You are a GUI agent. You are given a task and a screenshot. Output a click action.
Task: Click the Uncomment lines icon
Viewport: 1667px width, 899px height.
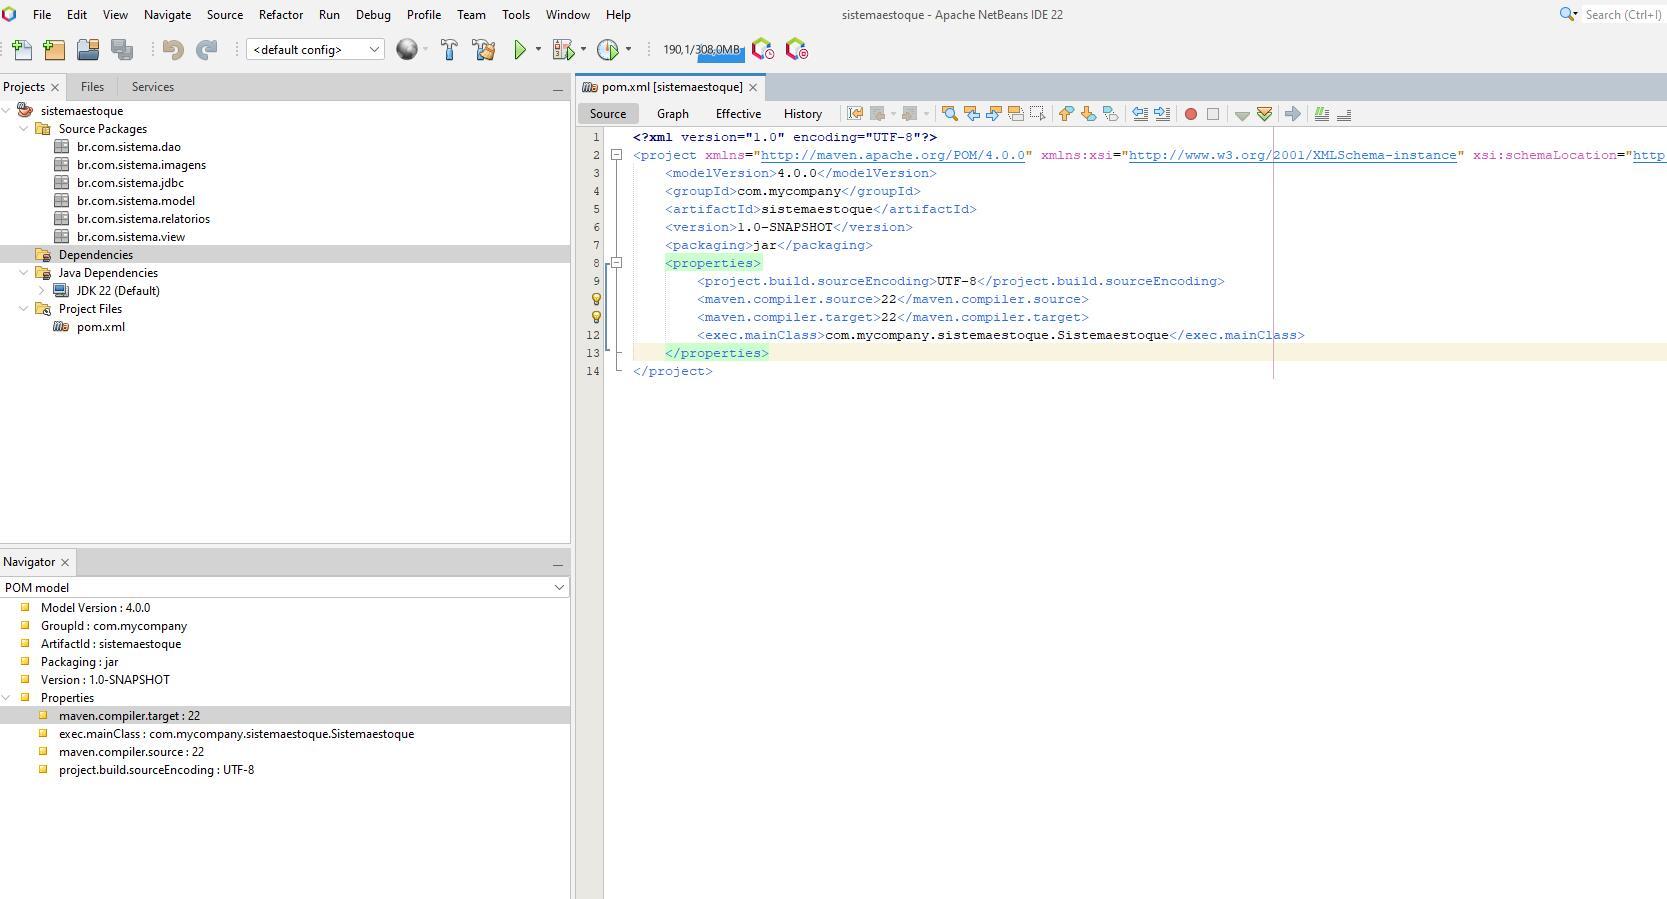(1343, 114)
